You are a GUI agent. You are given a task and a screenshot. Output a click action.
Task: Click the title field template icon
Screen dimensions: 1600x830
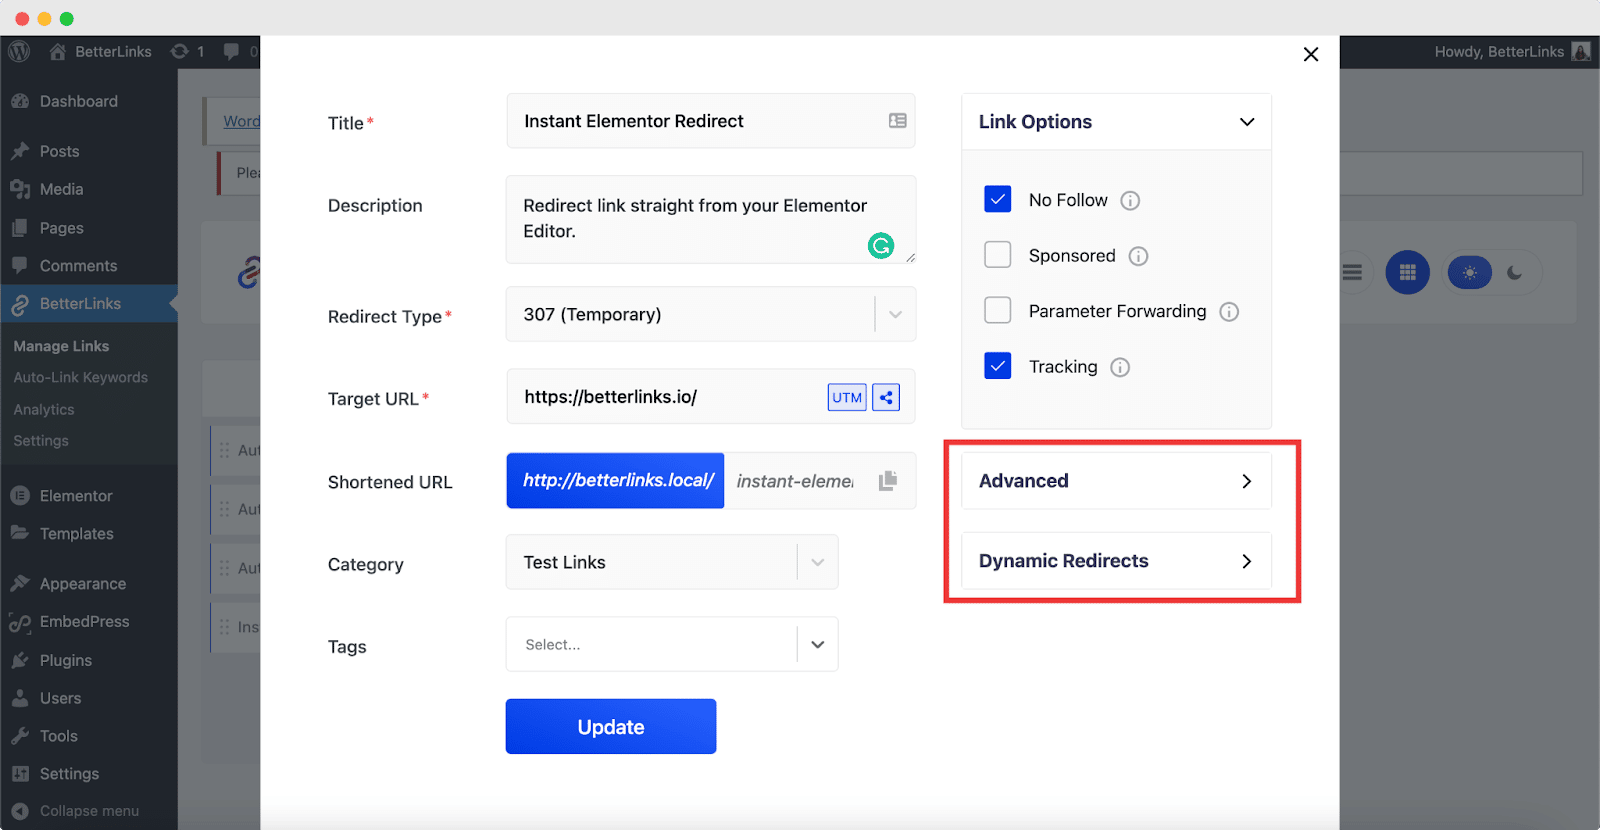(897, 121)
